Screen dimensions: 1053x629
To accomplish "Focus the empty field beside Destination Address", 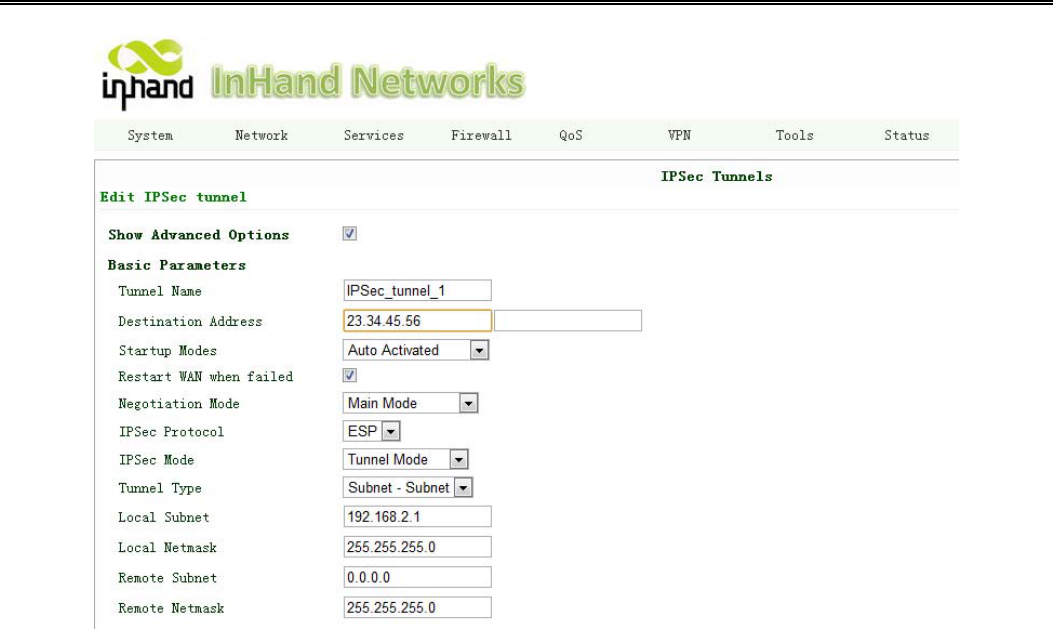I will pyautogui.click(x=568, y=321).
